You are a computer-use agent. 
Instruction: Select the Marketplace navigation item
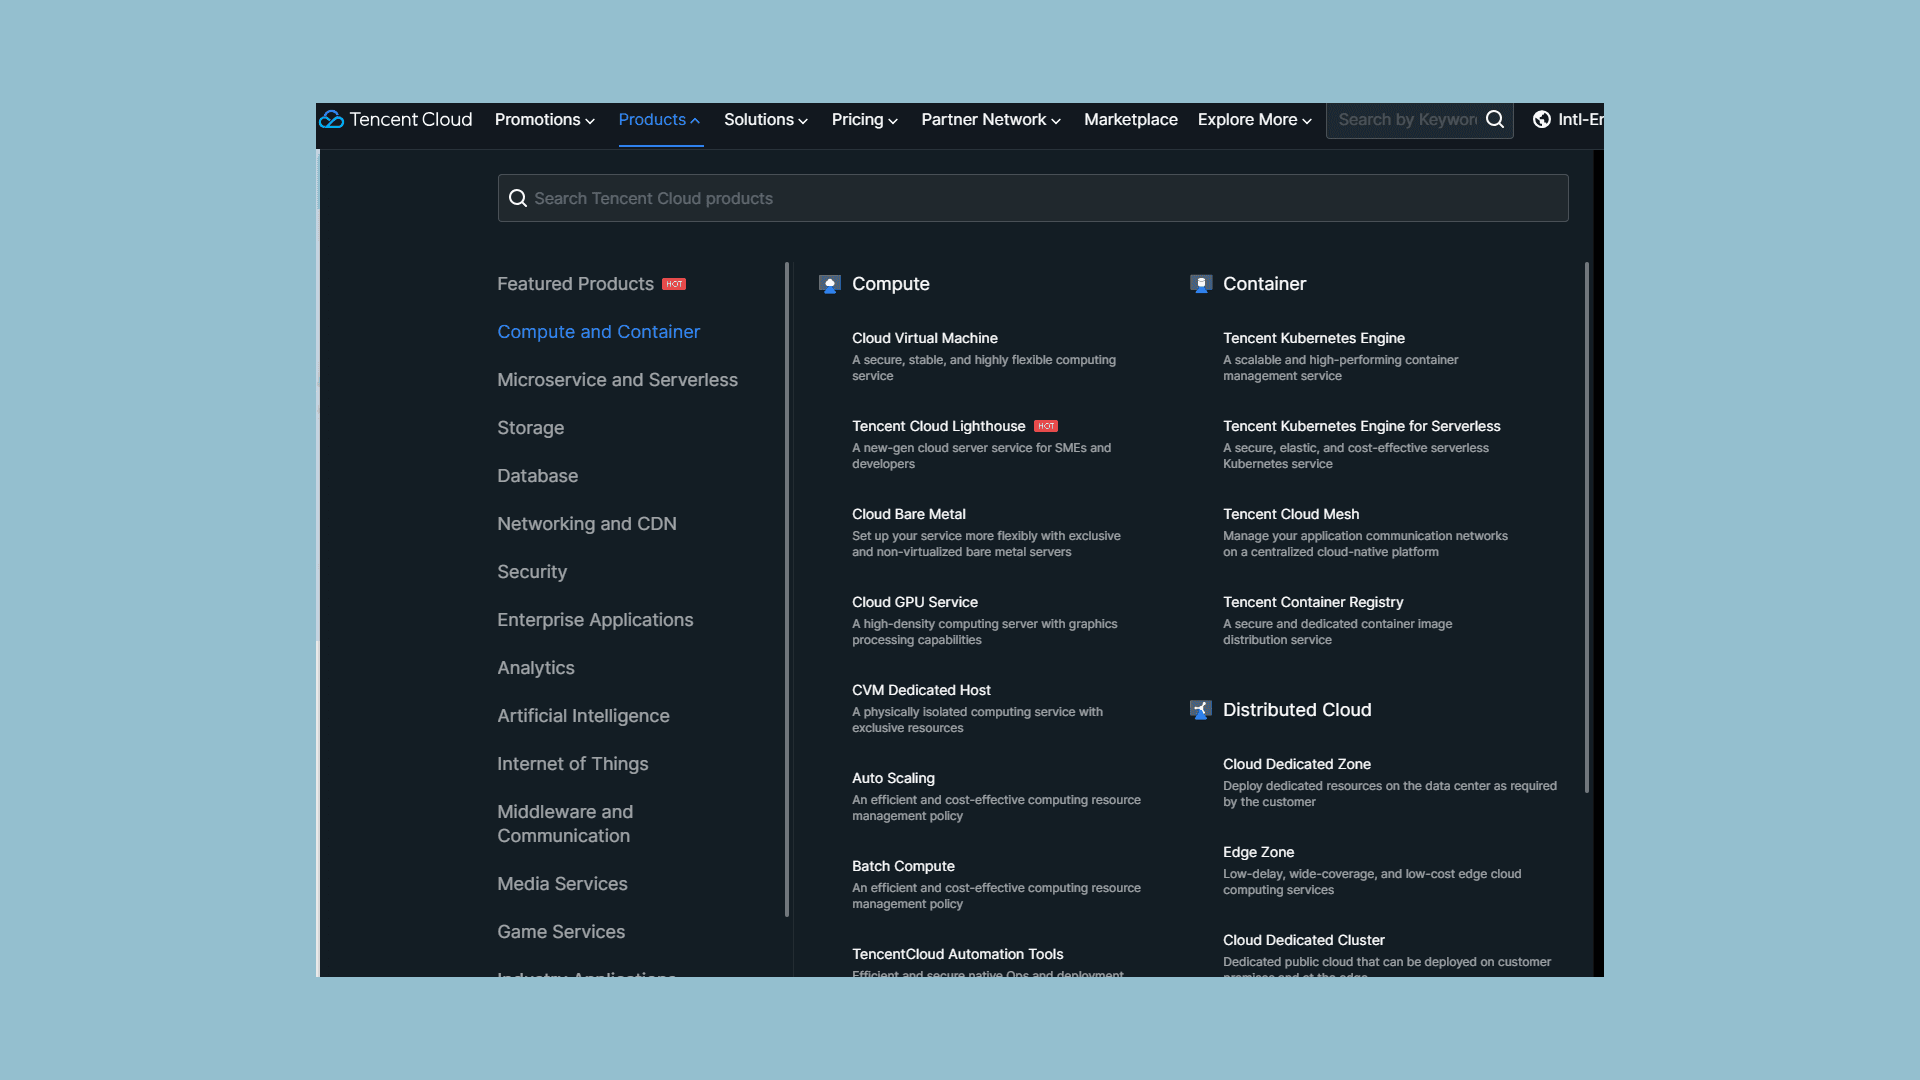pos(1130,120)
